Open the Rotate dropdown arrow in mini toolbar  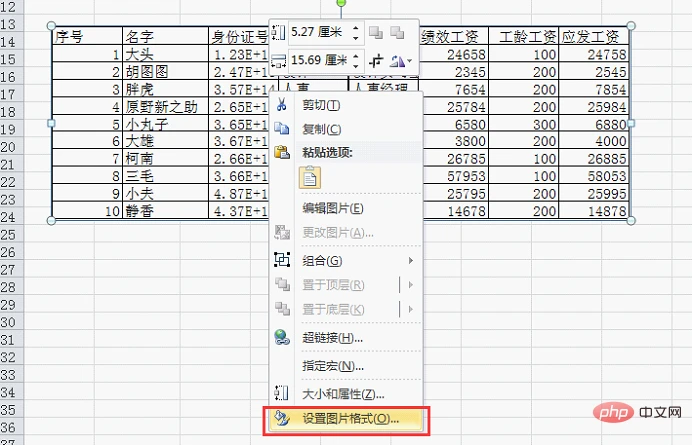(410, 61)
